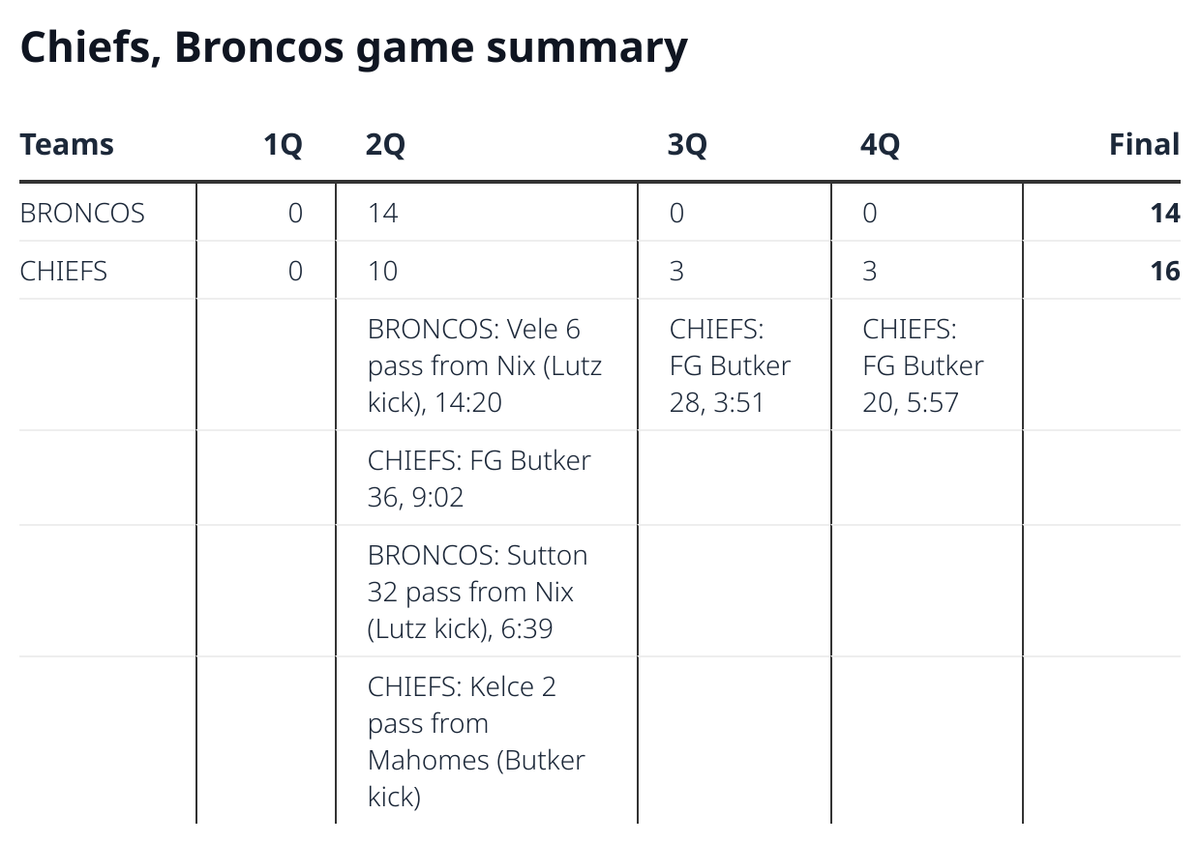Select the Final column header

(x=1144, y=144)
